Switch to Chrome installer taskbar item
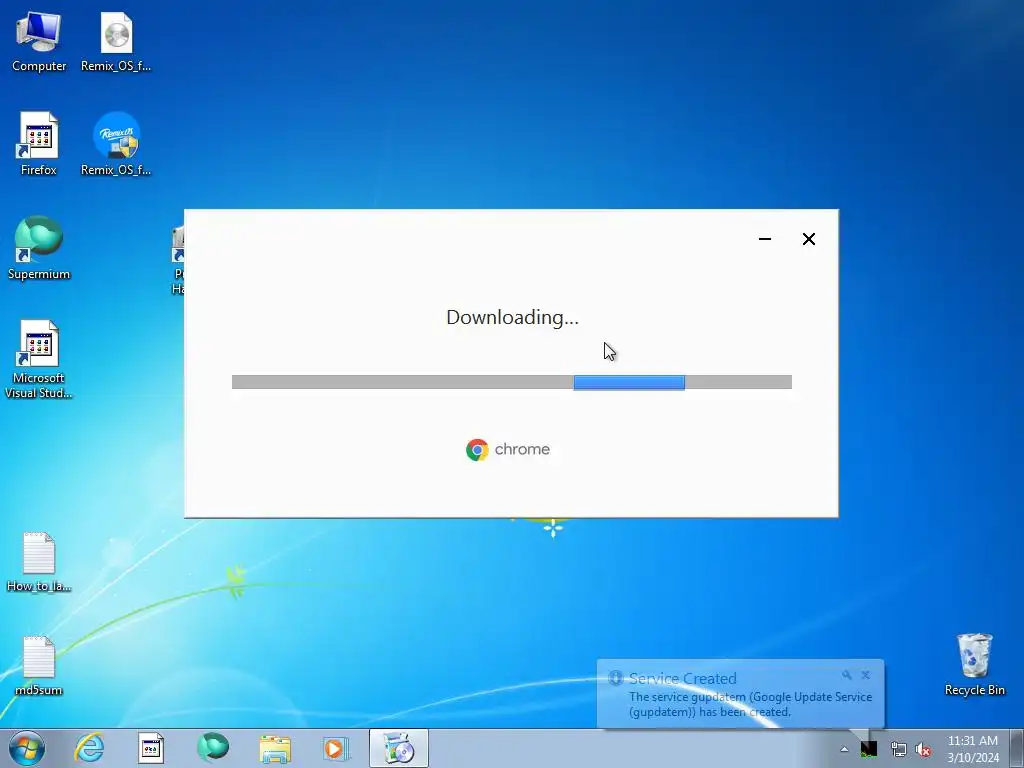 coord(399,748)
